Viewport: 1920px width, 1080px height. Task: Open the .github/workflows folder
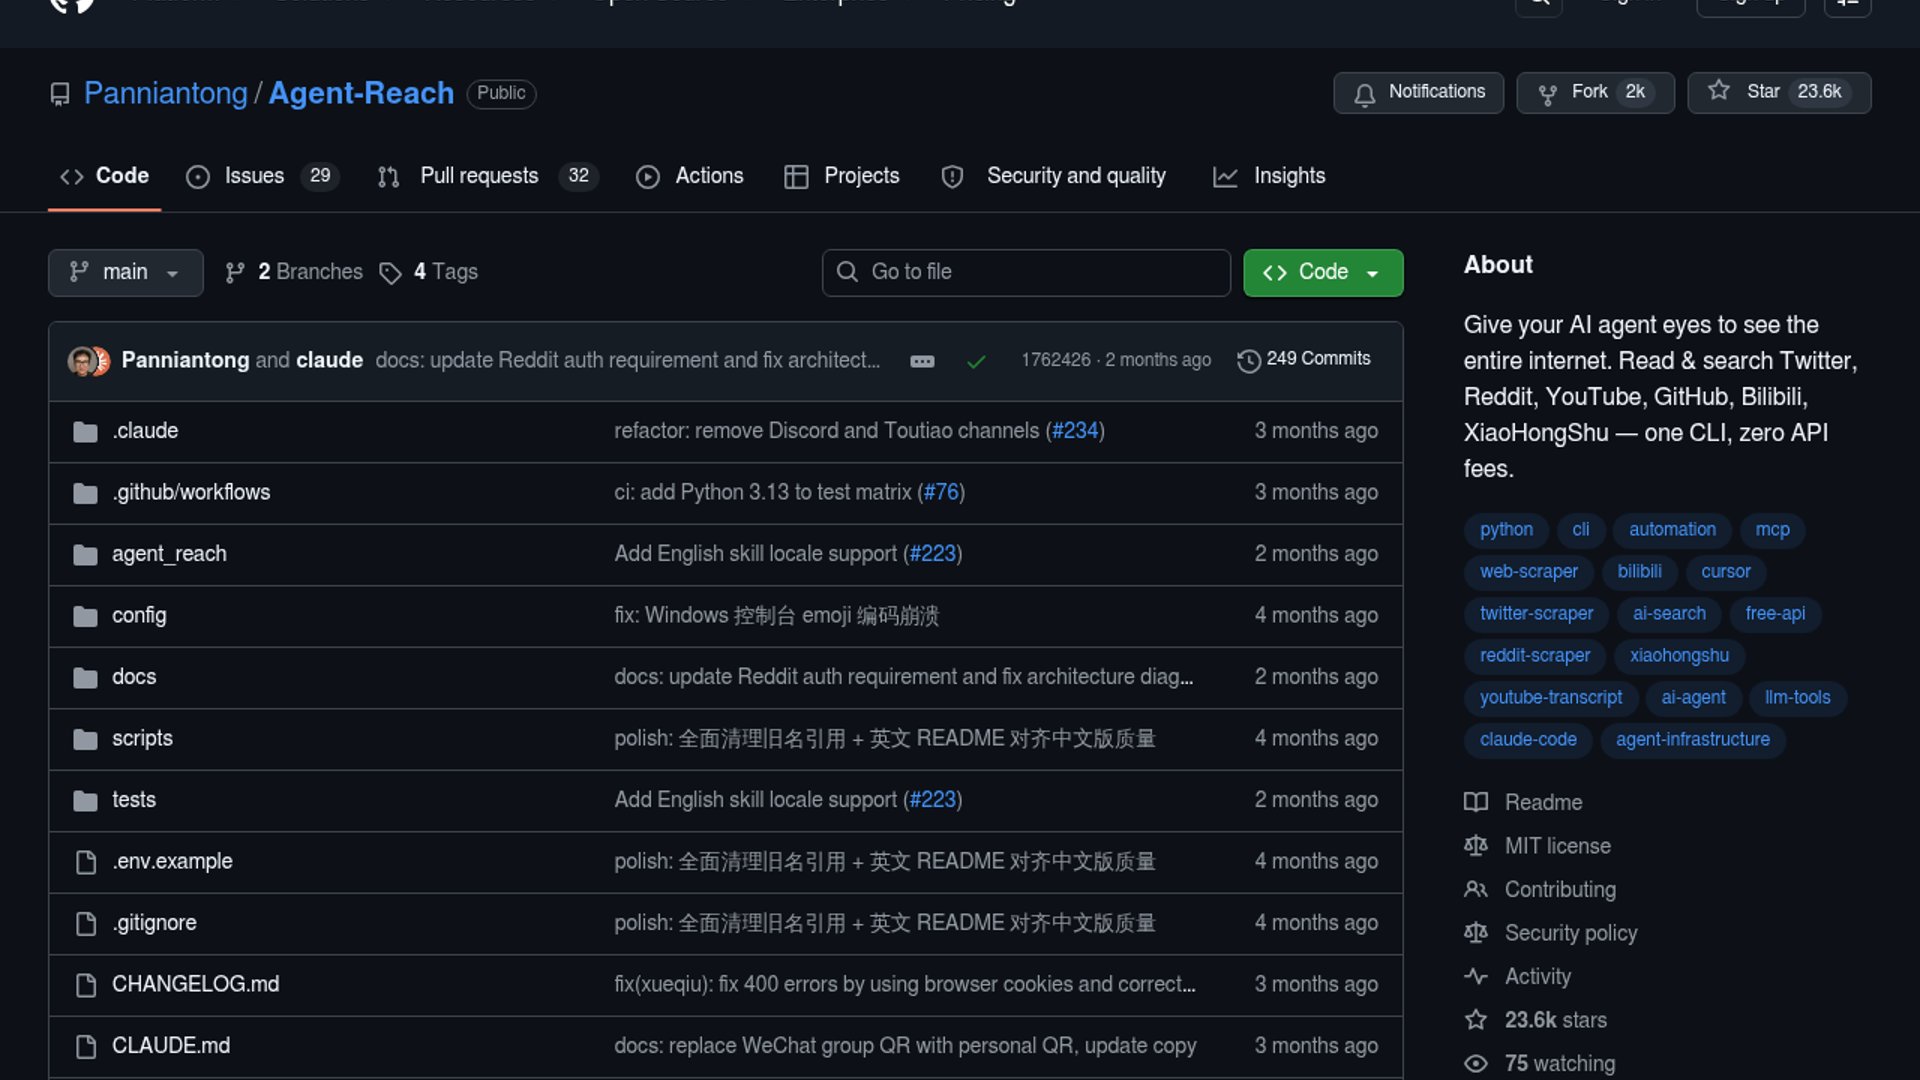tap(191, 493)
